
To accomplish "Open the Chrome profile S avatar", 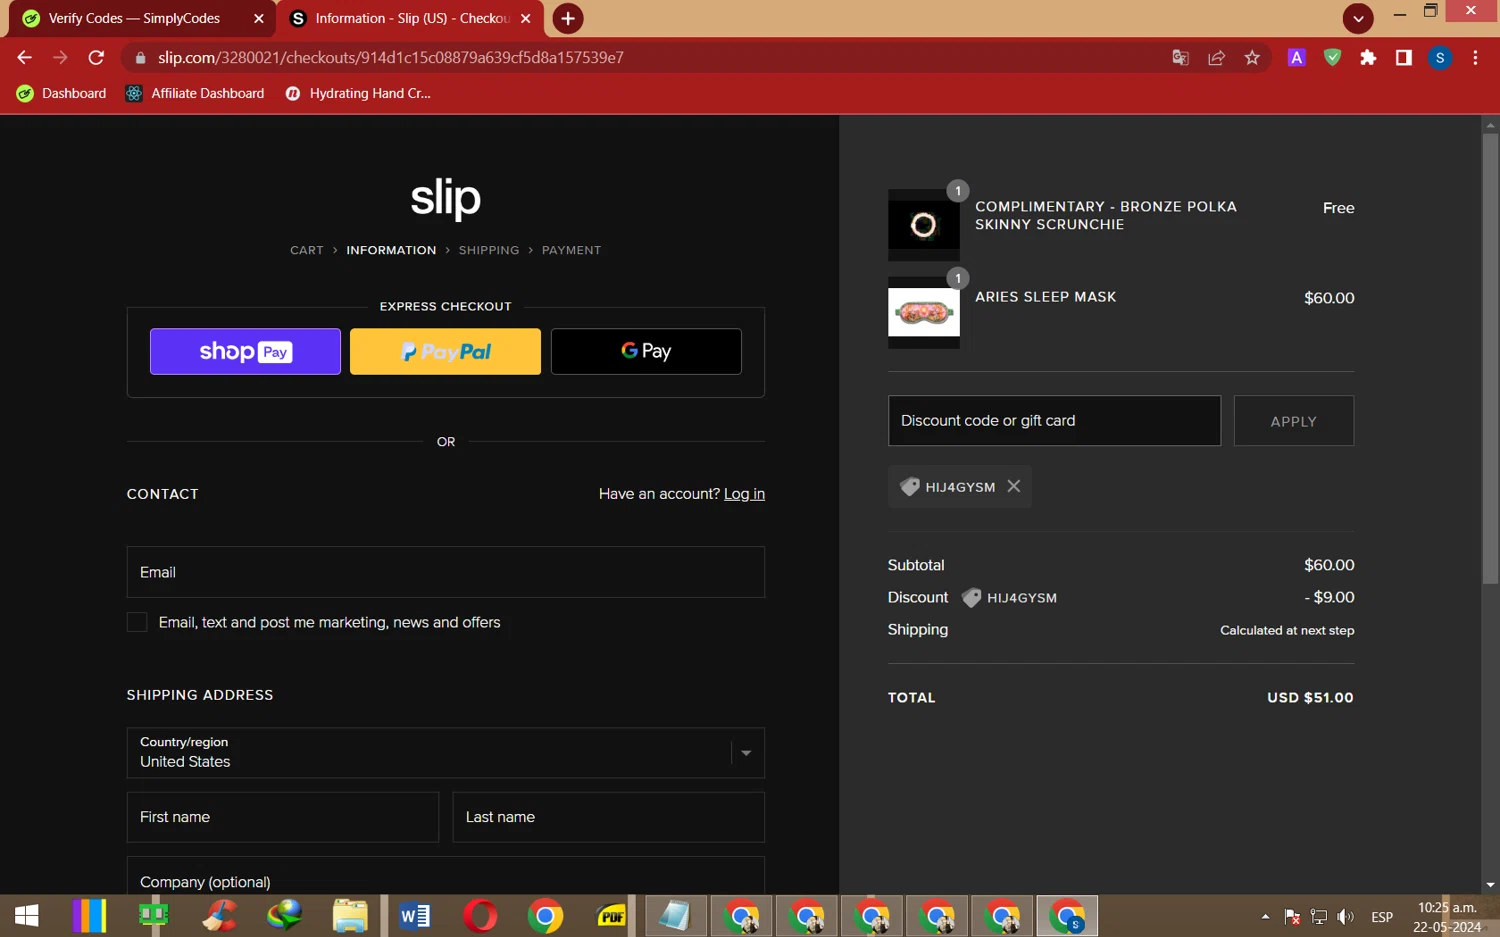I will pos(1440,58).
